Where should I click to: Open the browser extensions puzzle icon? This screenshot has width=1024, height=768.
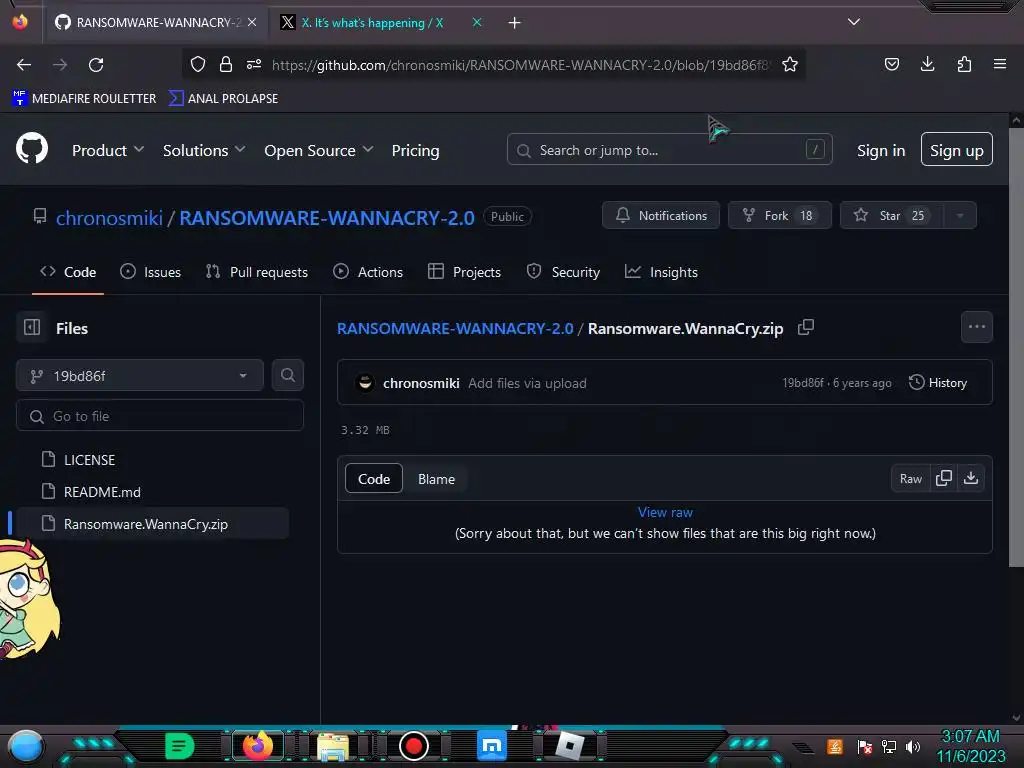click(964, 64)
